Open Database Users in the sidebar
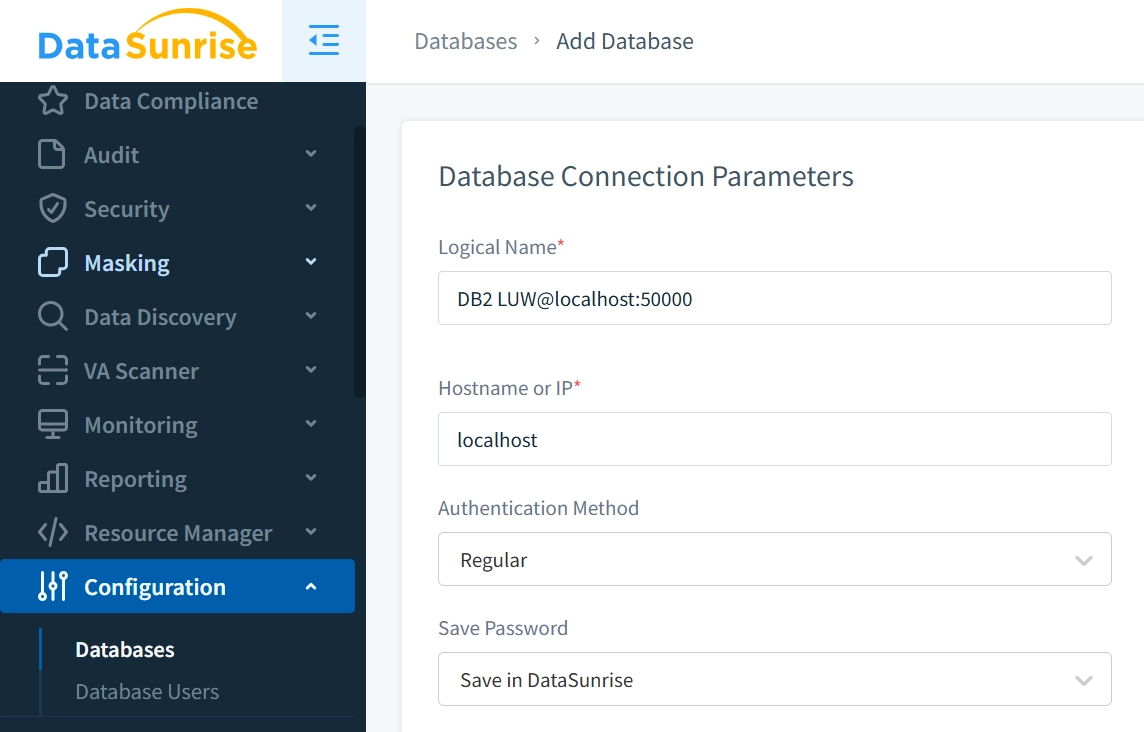The width and height of the screenshot is (1144, 732). [x=147, y=692]
